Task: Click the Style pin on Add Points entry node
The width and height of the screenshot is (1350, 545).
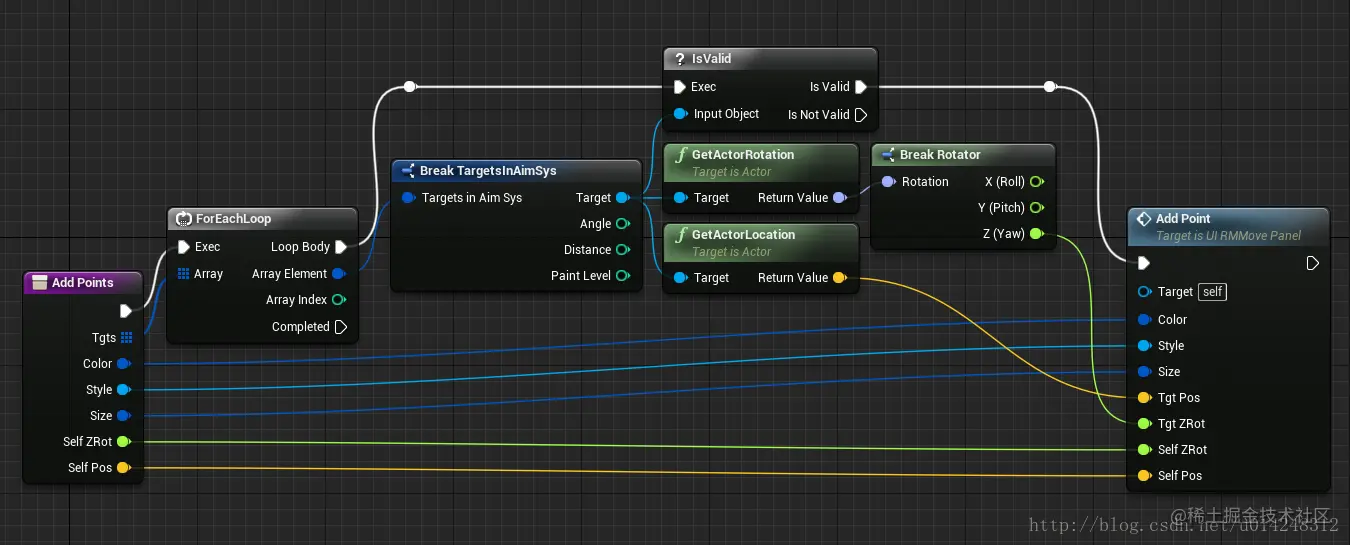Action: click(x=123, y=390)
